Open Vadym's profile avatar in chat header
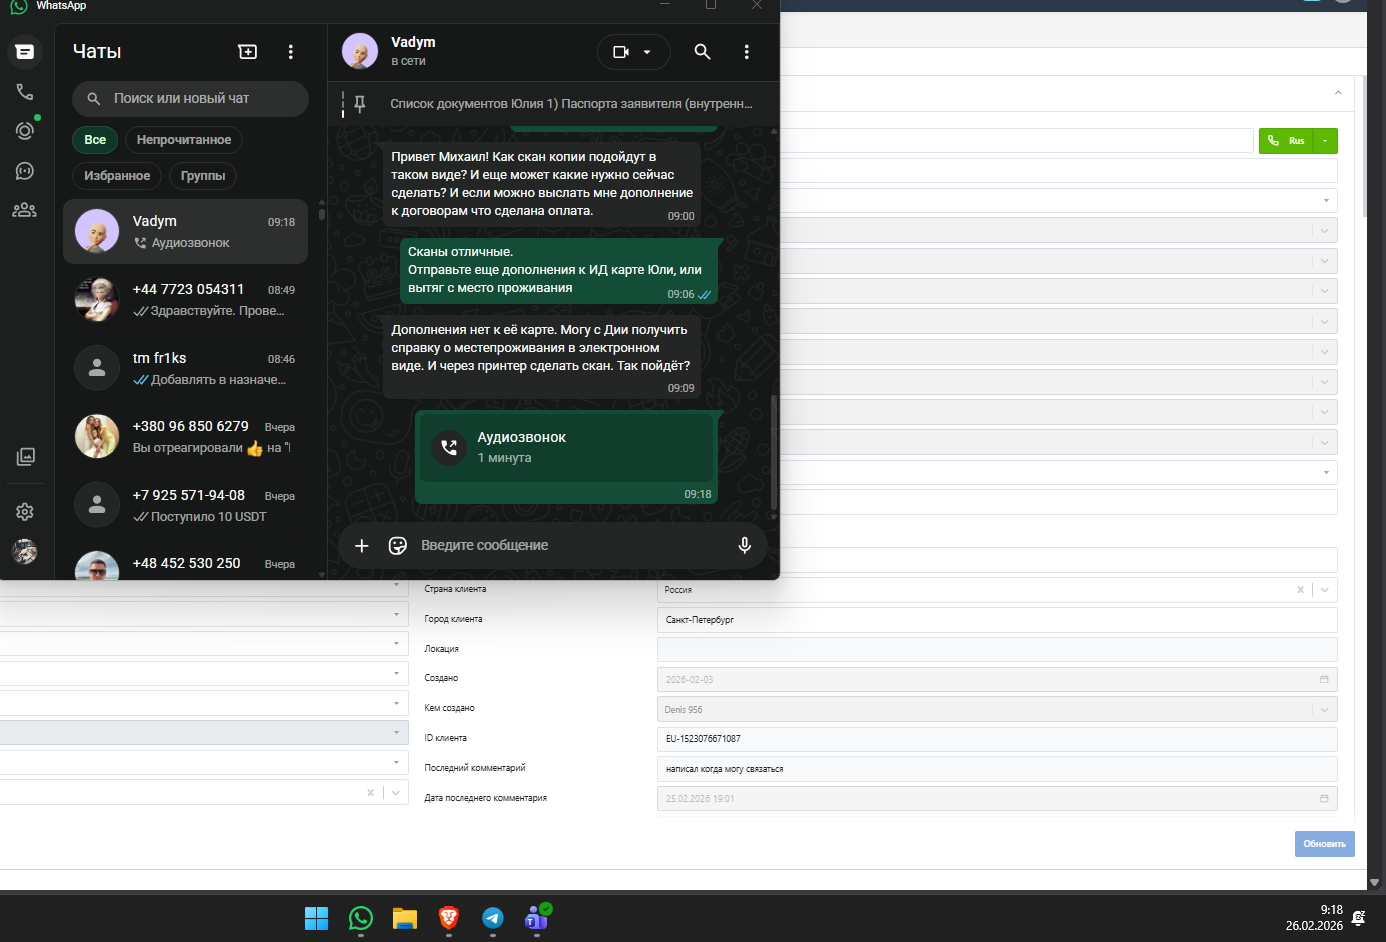This screenshot has width=1386, height=942. tap(360, 51)
